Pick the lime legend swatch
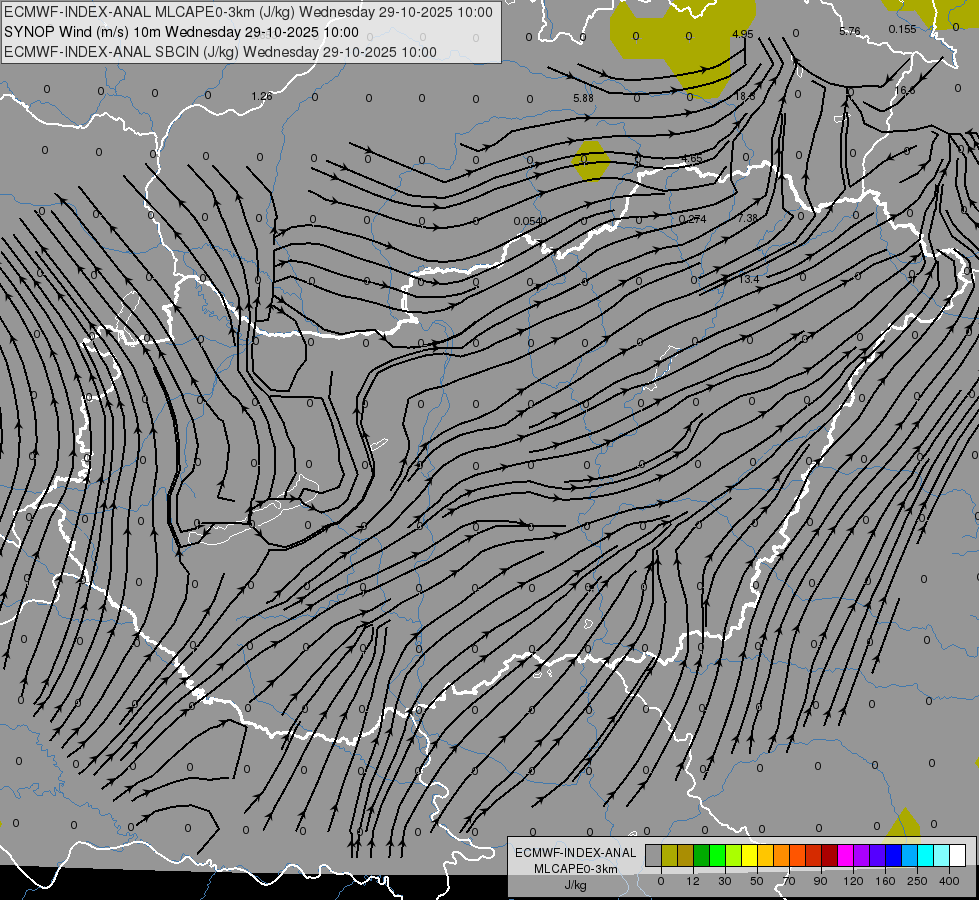 [x=734, y=855]
